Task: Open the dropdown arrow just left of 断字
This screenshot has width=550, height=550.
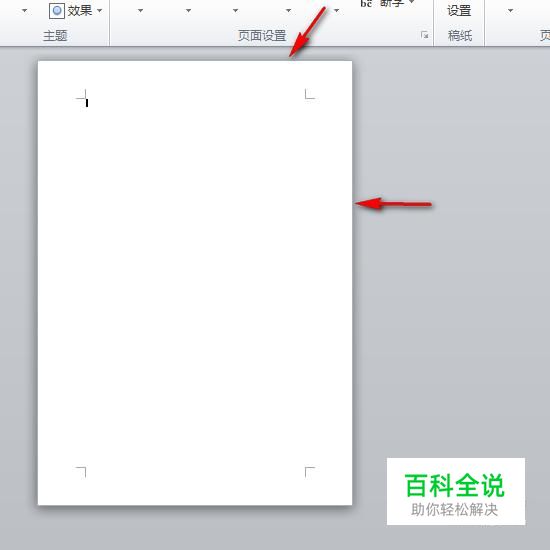Action: tap(336, 11)
